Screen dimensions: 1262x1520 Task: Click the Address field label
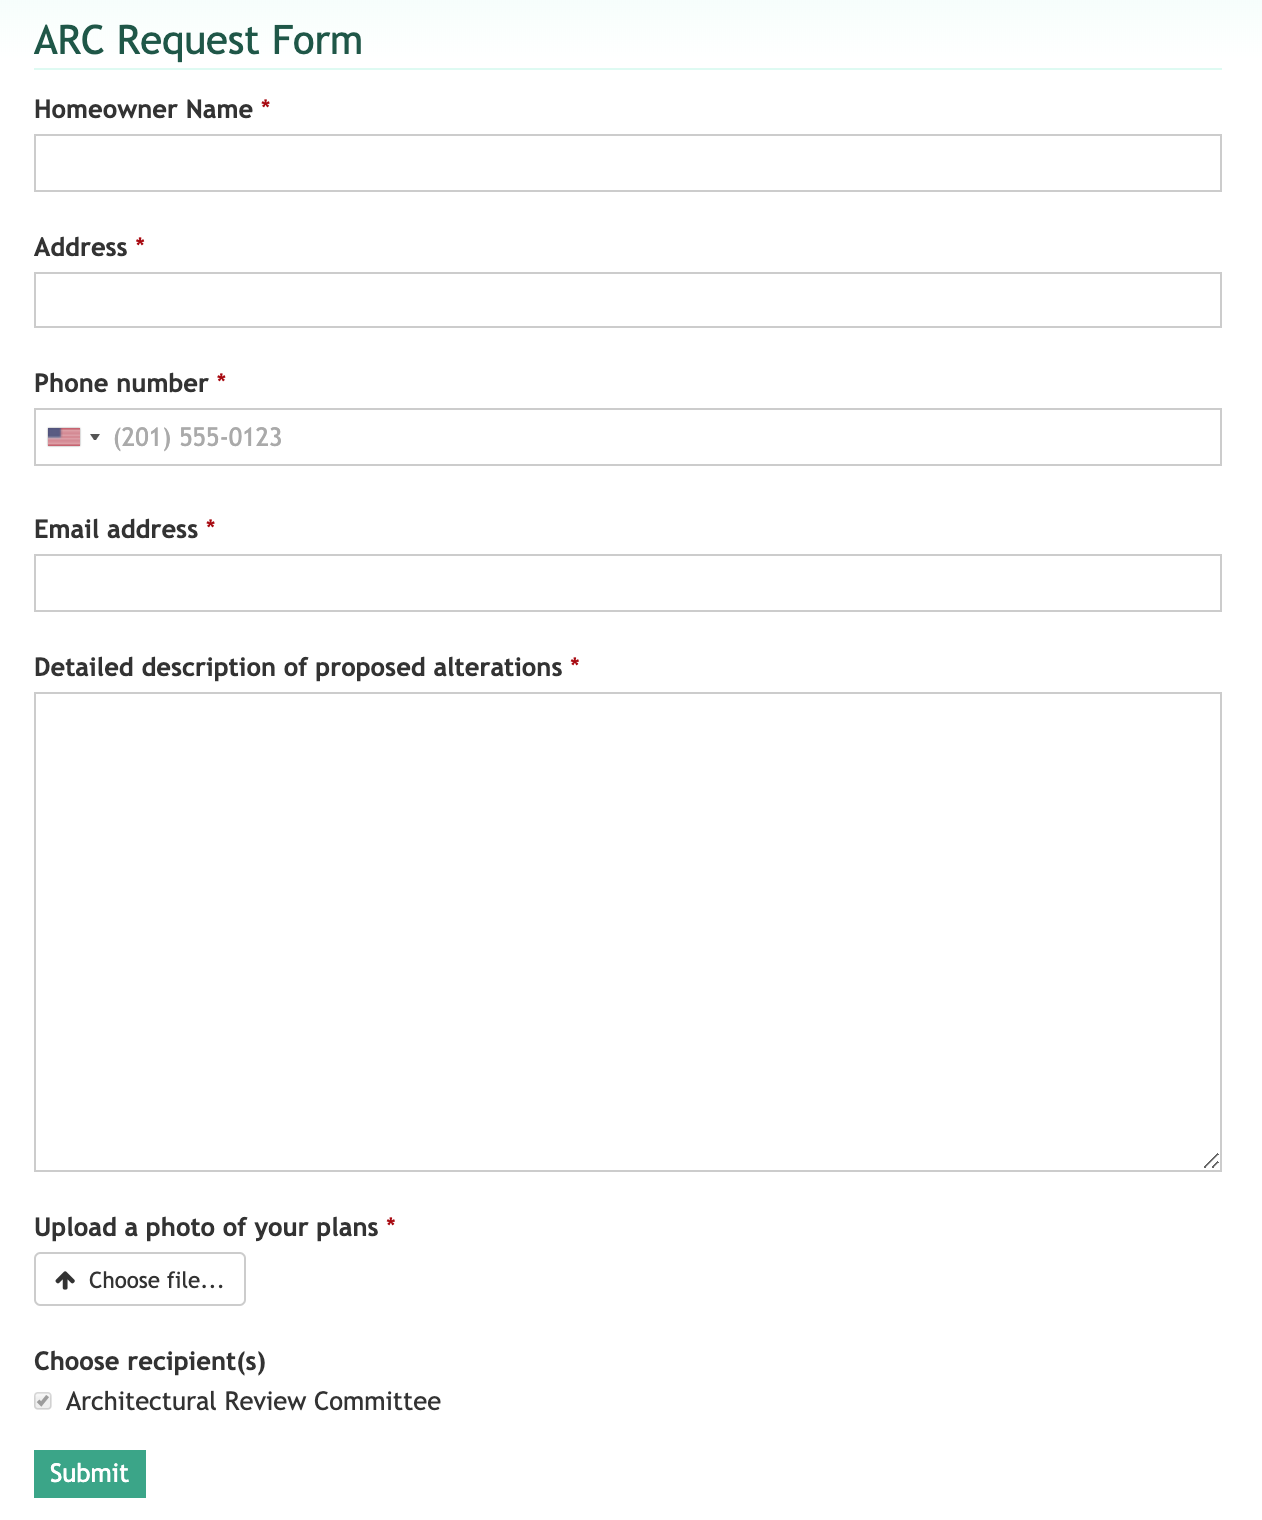81,247
